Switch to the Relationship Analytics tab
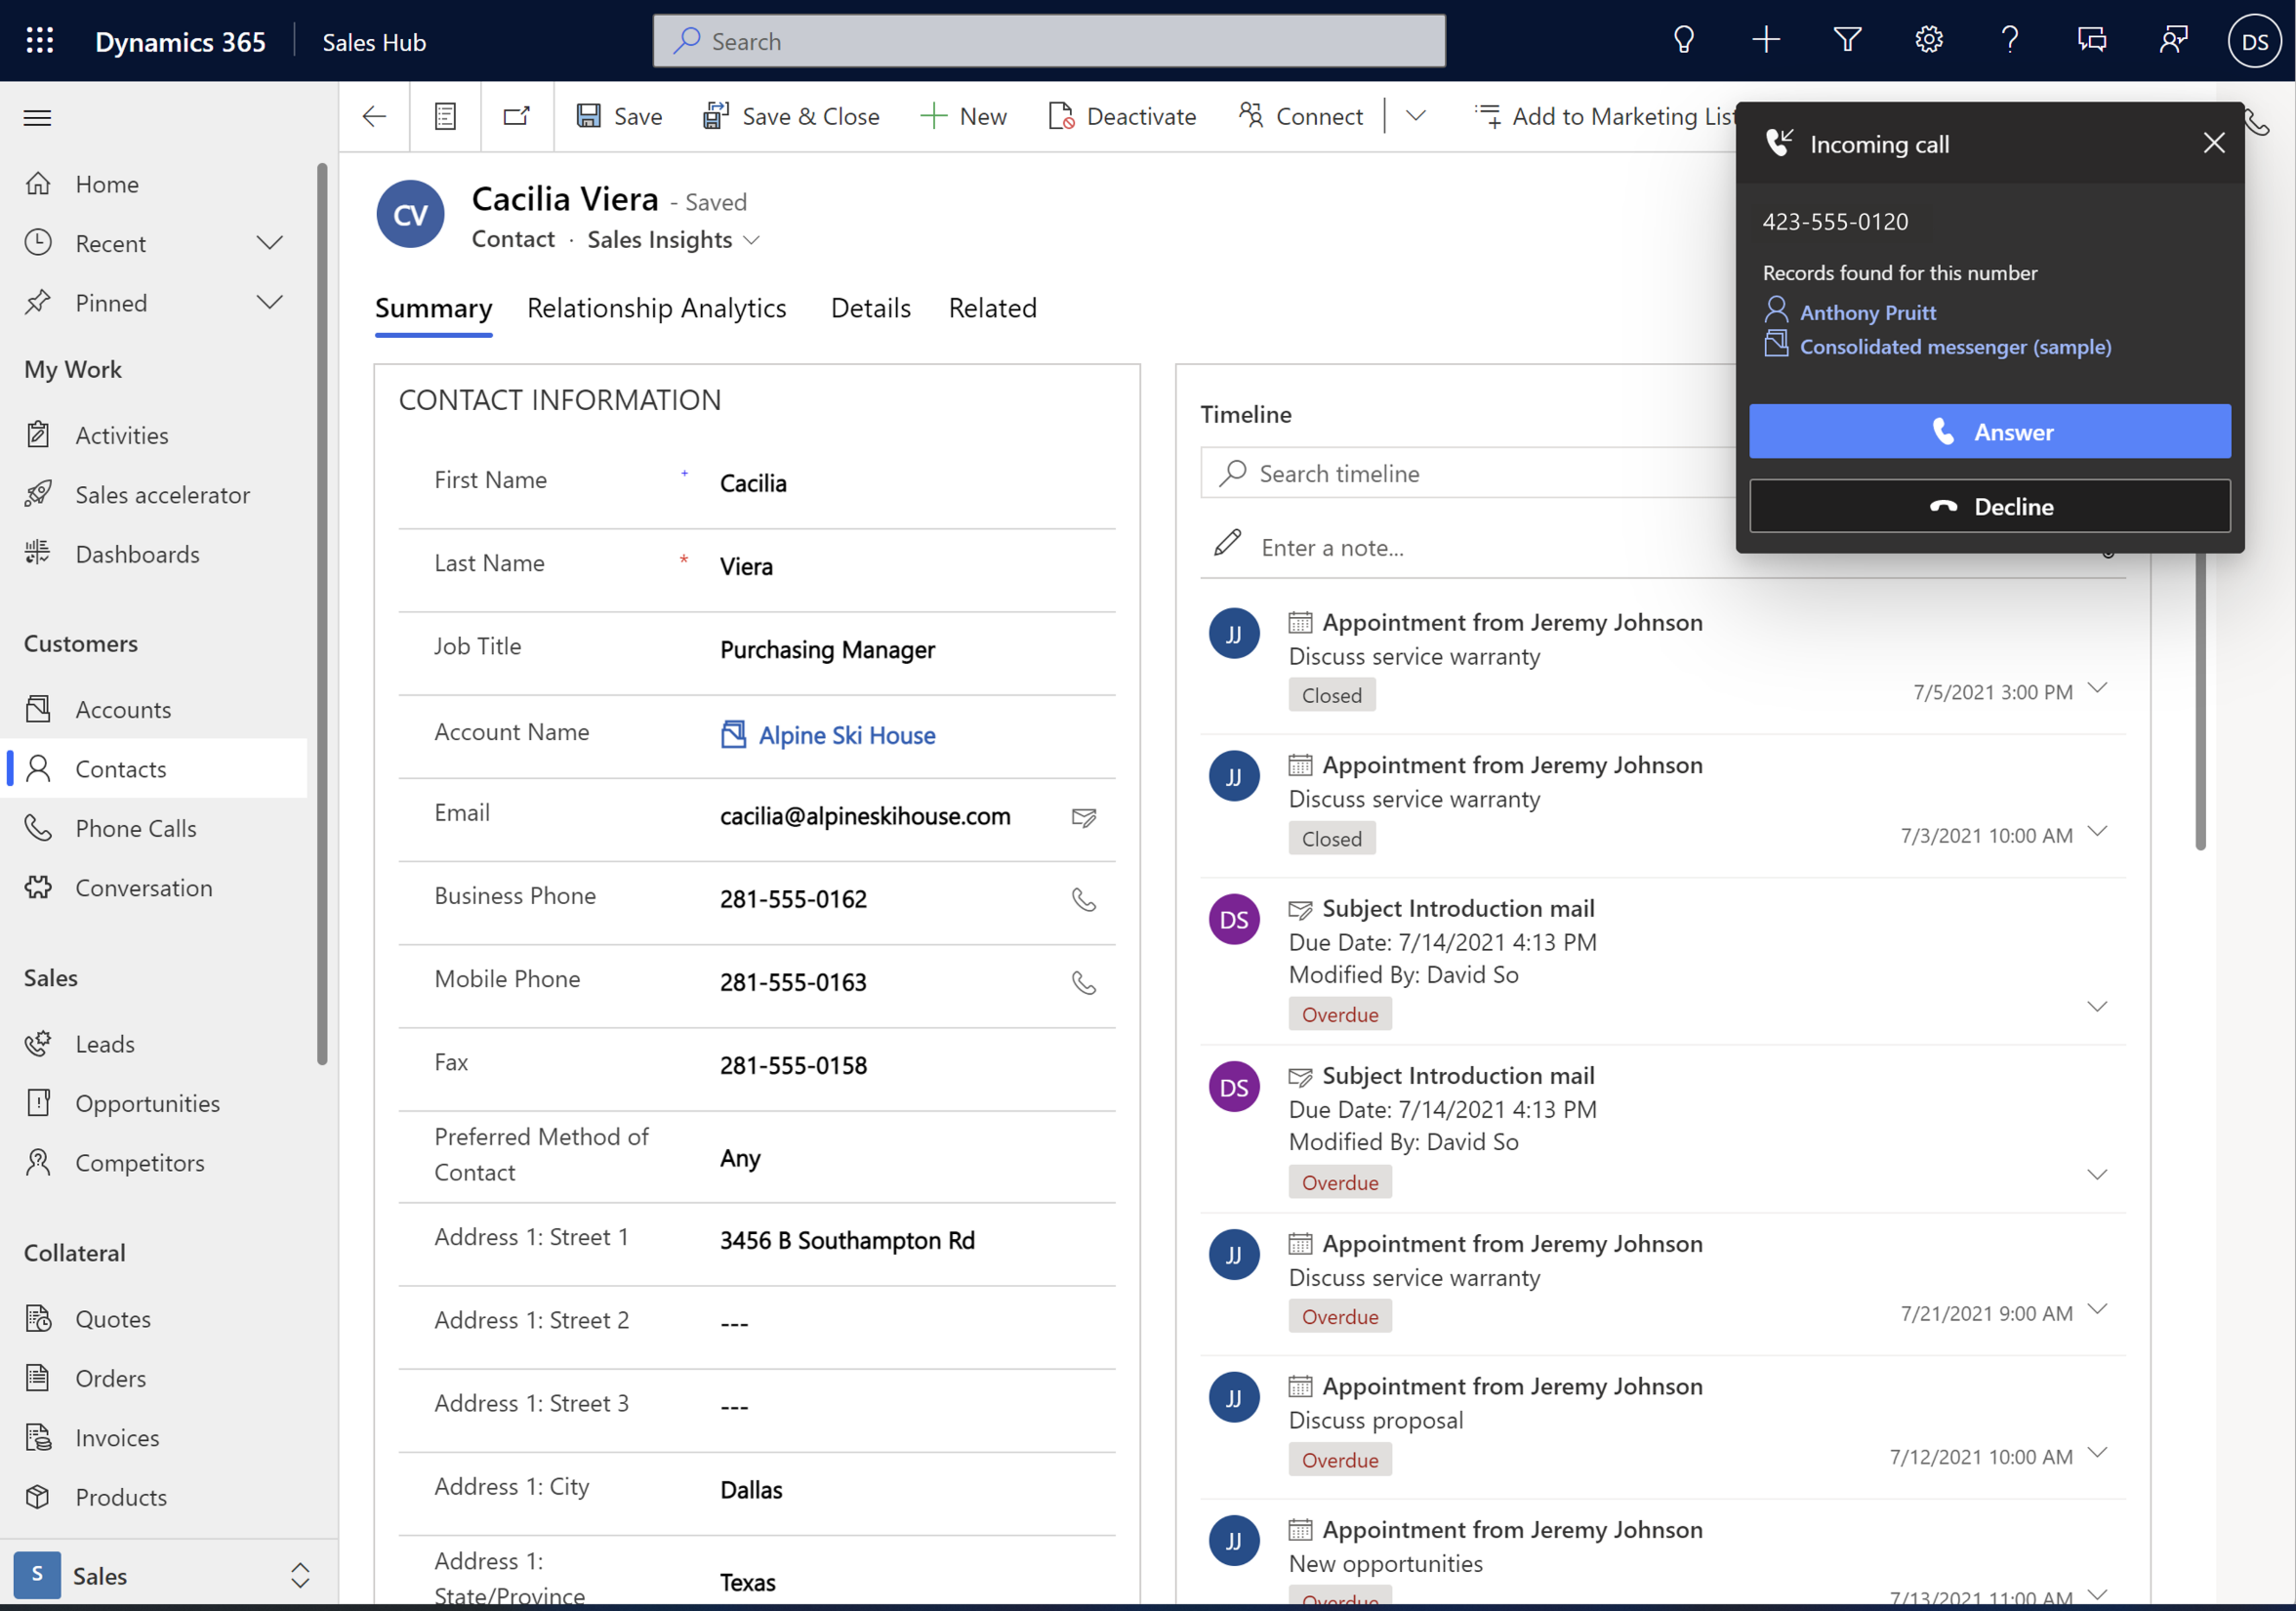2296x1611 pixels. [658, 308]
